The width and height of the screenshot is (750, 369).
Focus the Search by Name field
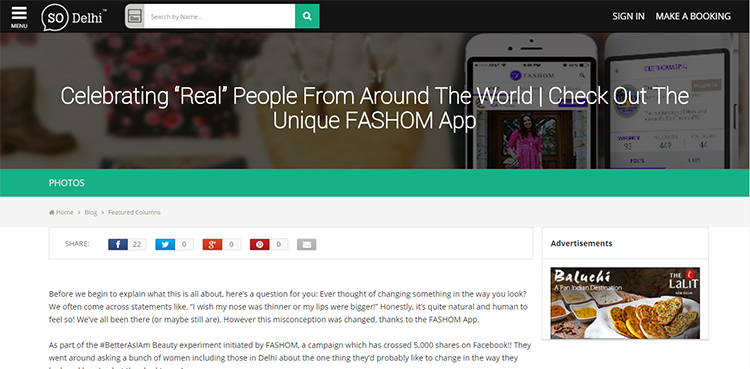click(x=220, y=16)
